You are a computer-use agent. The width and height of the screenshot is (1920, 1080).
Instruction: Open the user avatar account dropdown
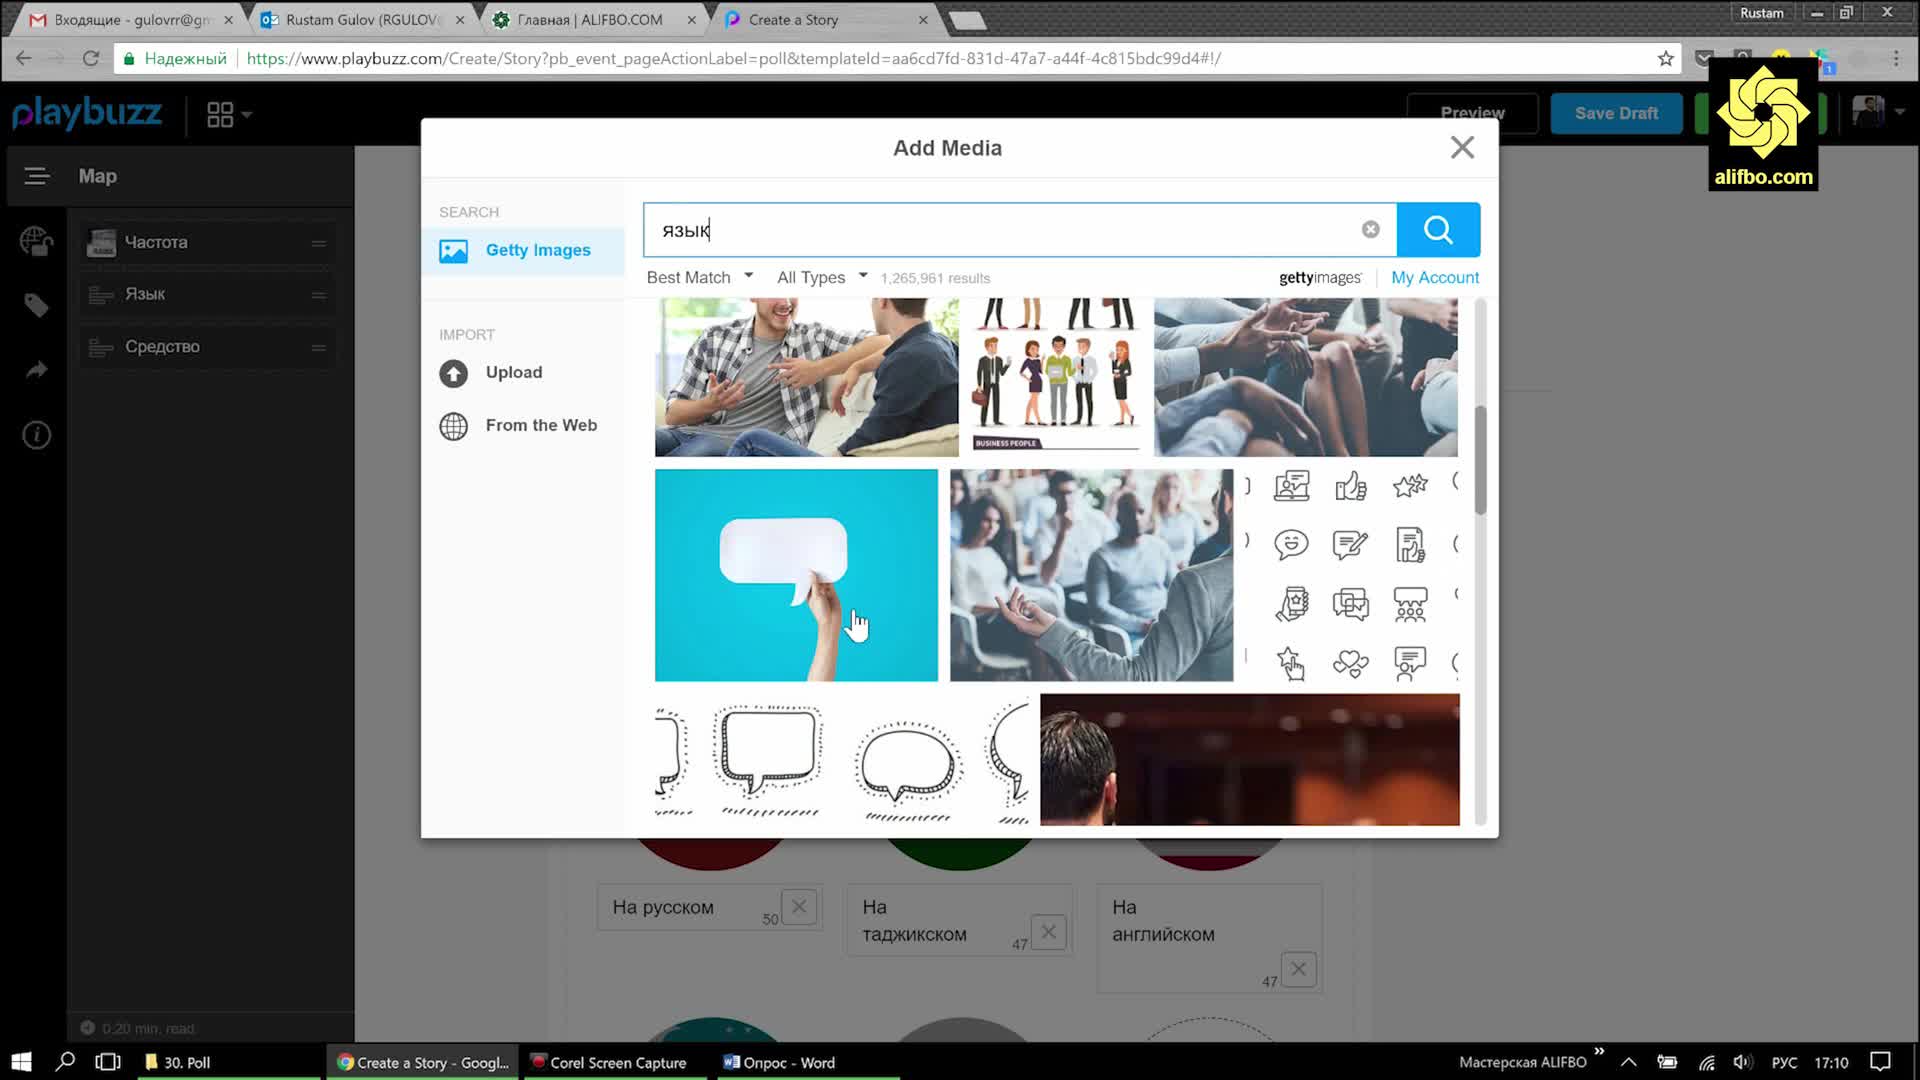click(1879, 112)
